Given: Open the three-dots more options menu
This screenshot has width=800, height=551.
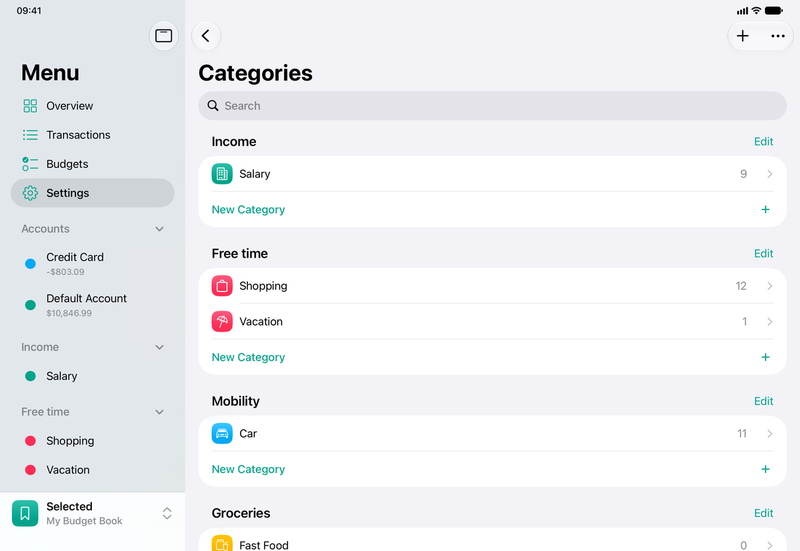Looking at the screenshot, I should [778, 36].
